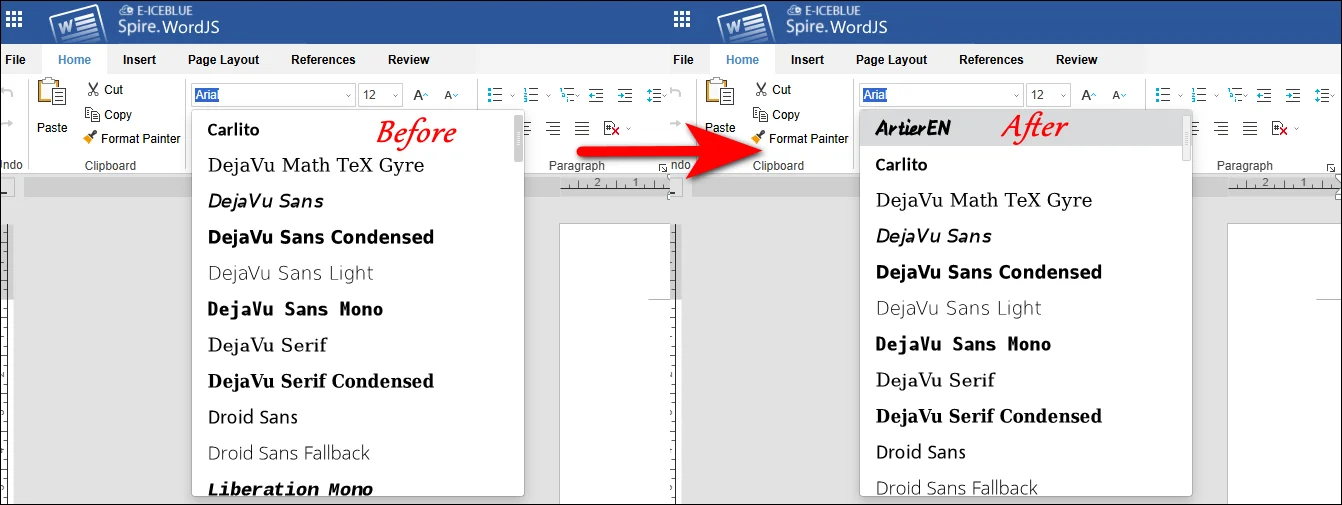Switch to Page Layout tab in the Before panel
Image resolution: width=1342 pixels, height=505 pixels.
[225, 60]
